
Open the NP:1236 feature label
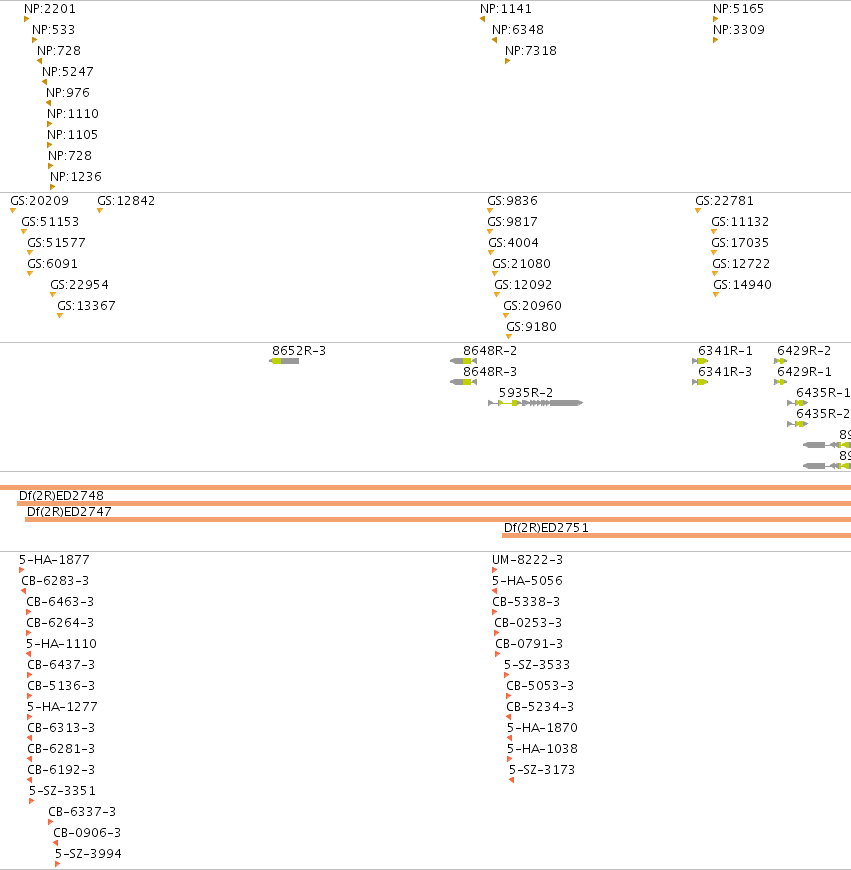point(76,177)
